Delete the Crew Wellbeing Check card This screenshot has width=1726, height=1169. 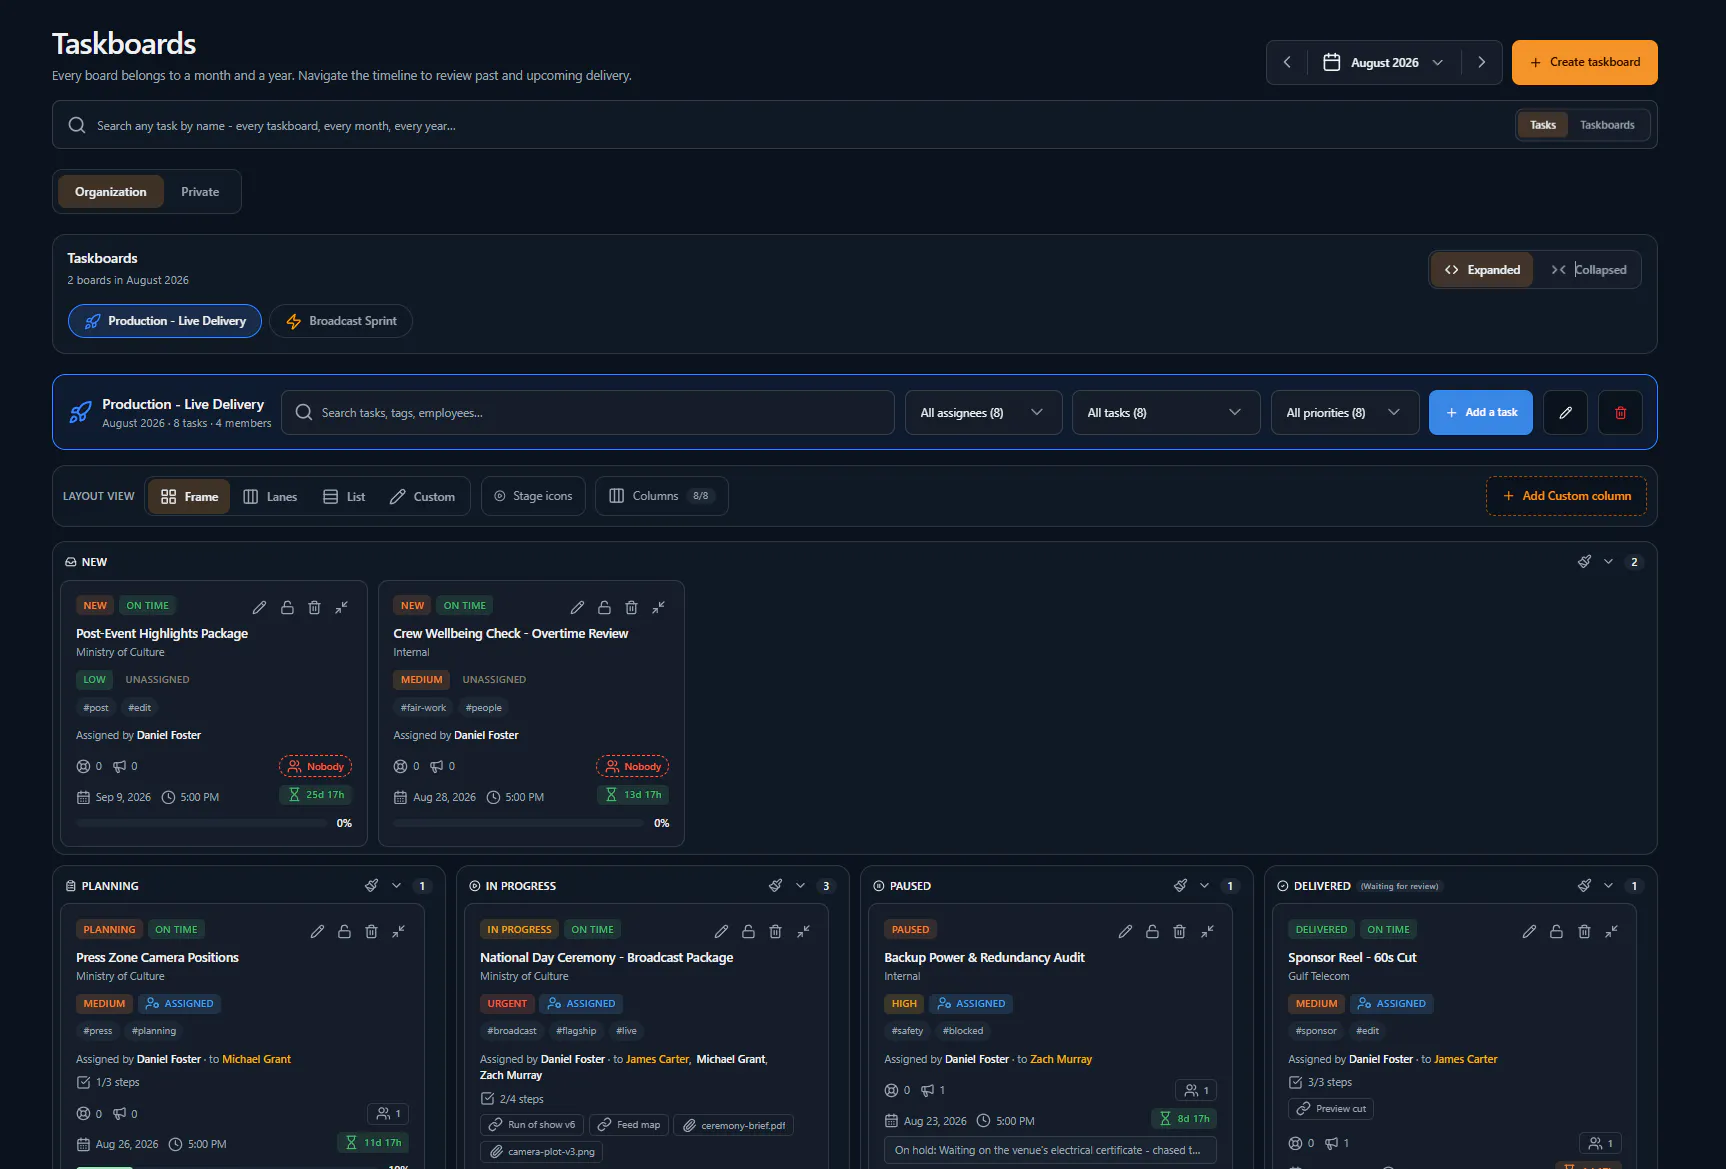coord(631,607)
